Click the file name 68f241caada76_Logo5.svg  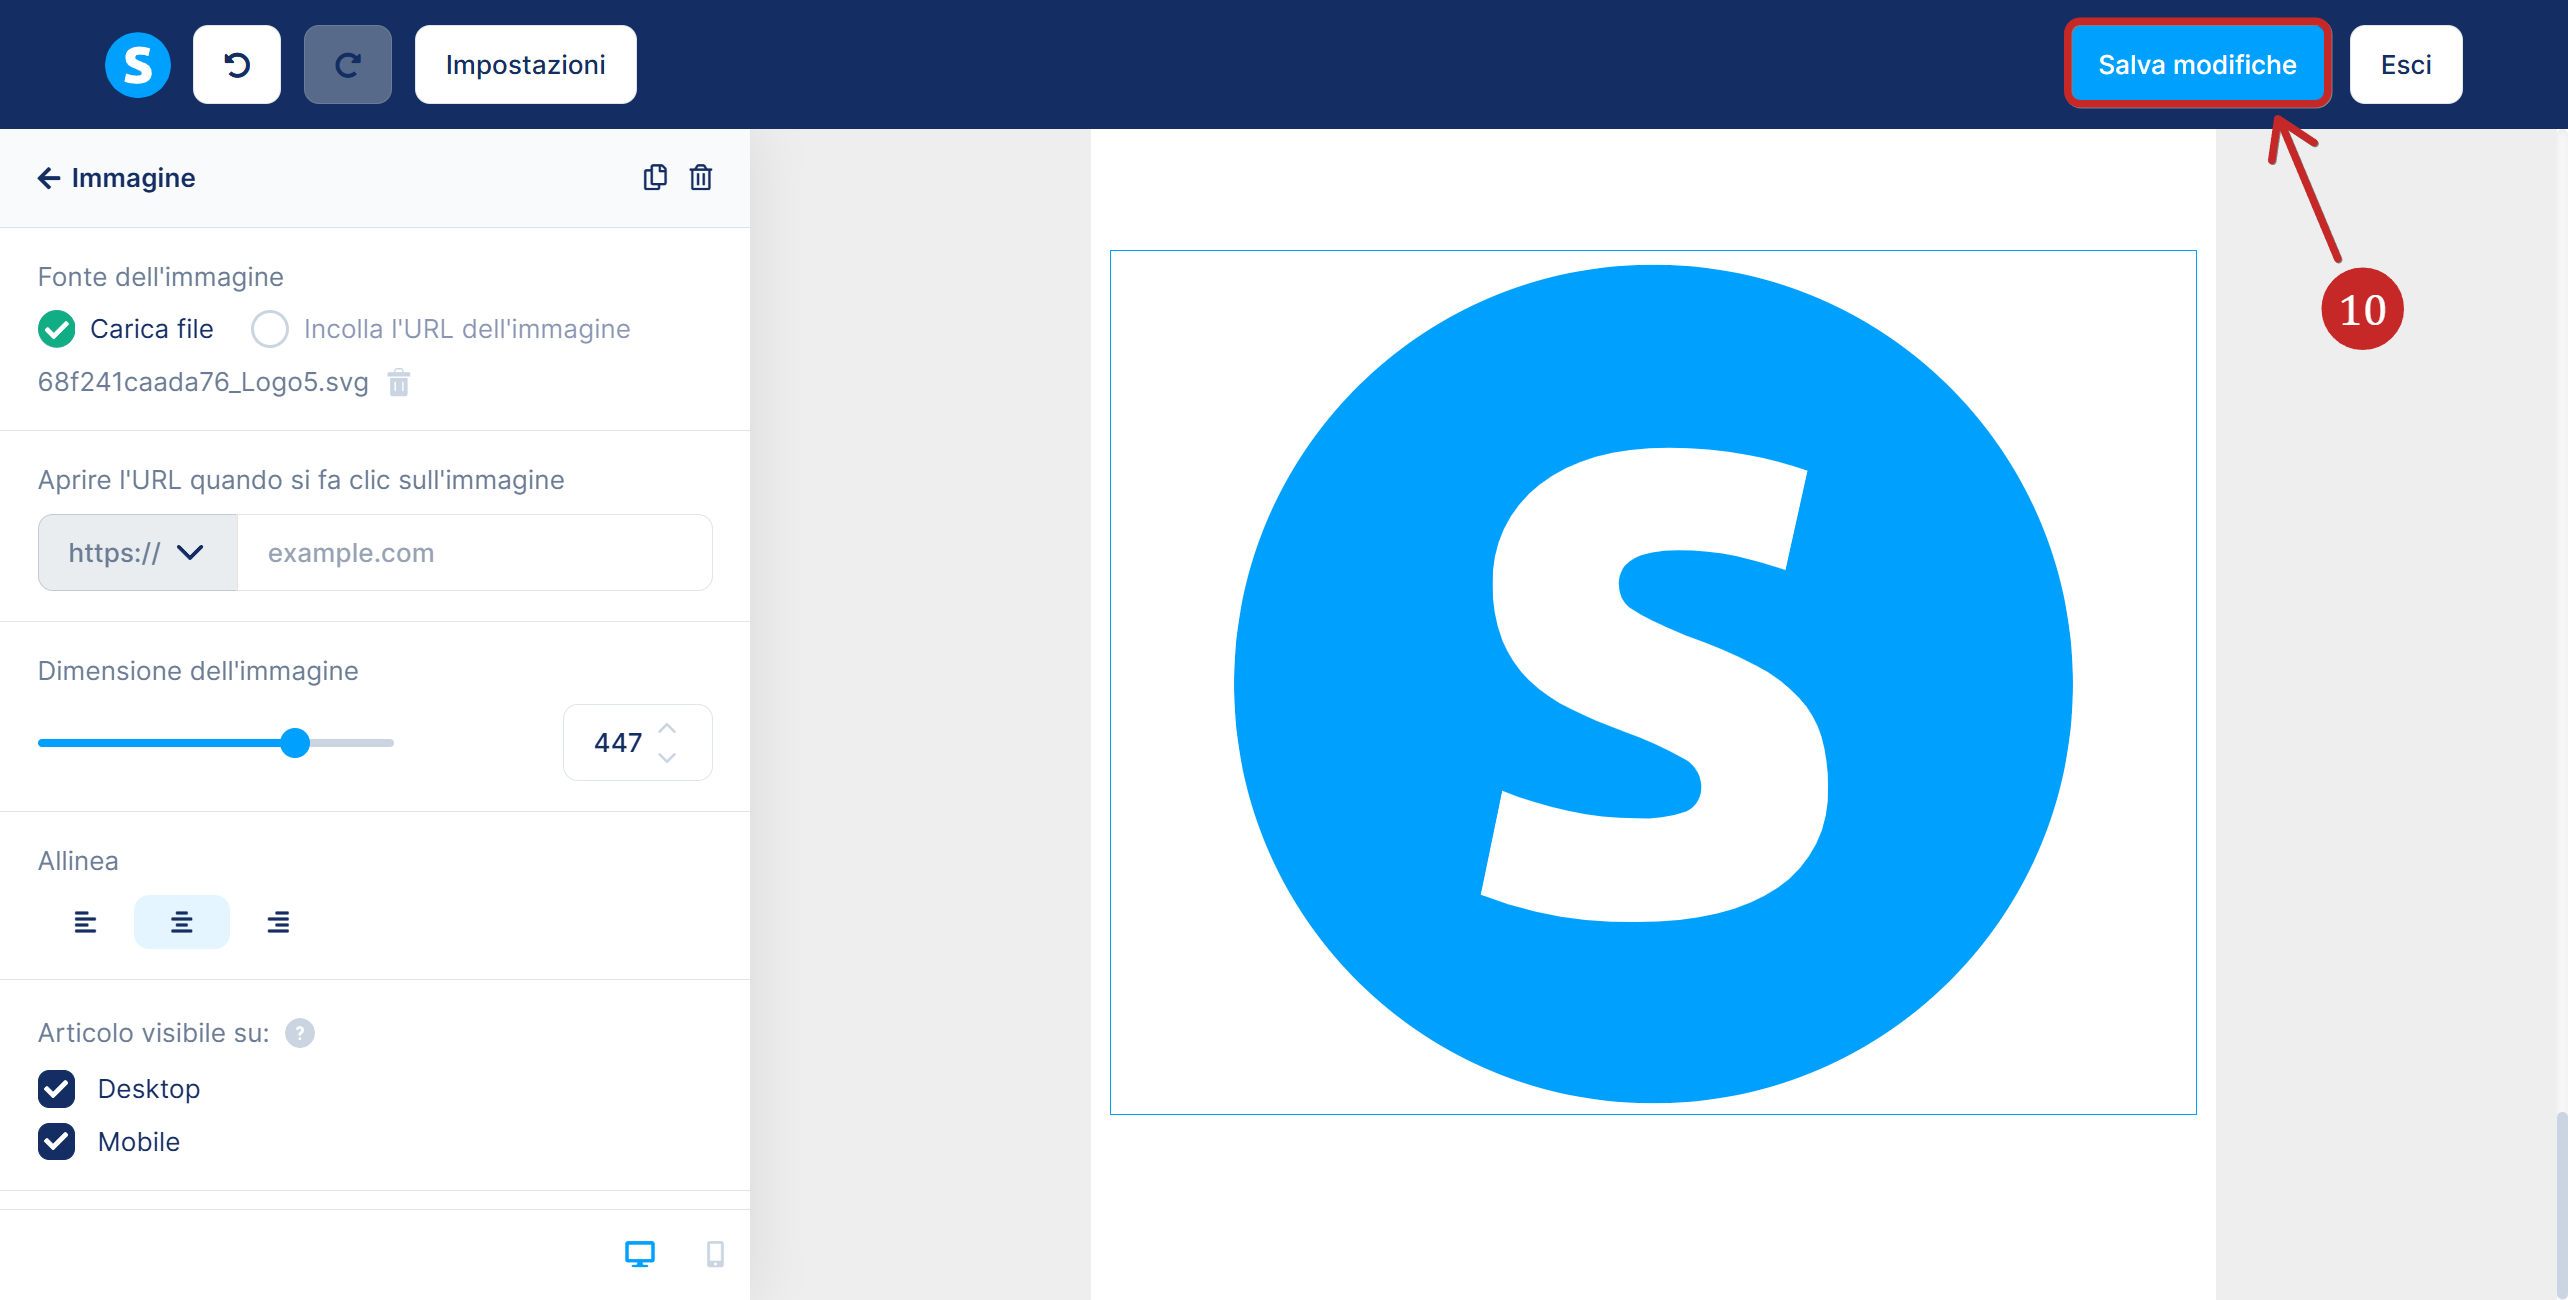pyautogui.click(x=203, y=382)
